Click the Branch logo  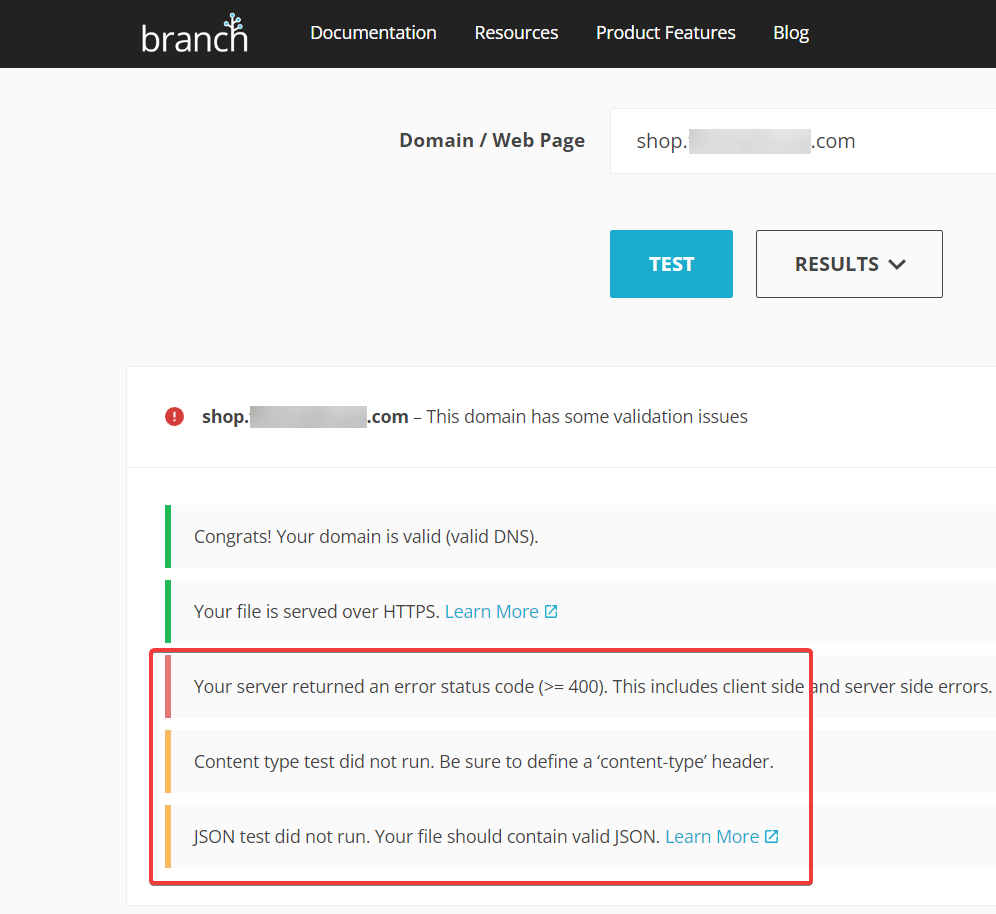194,34
